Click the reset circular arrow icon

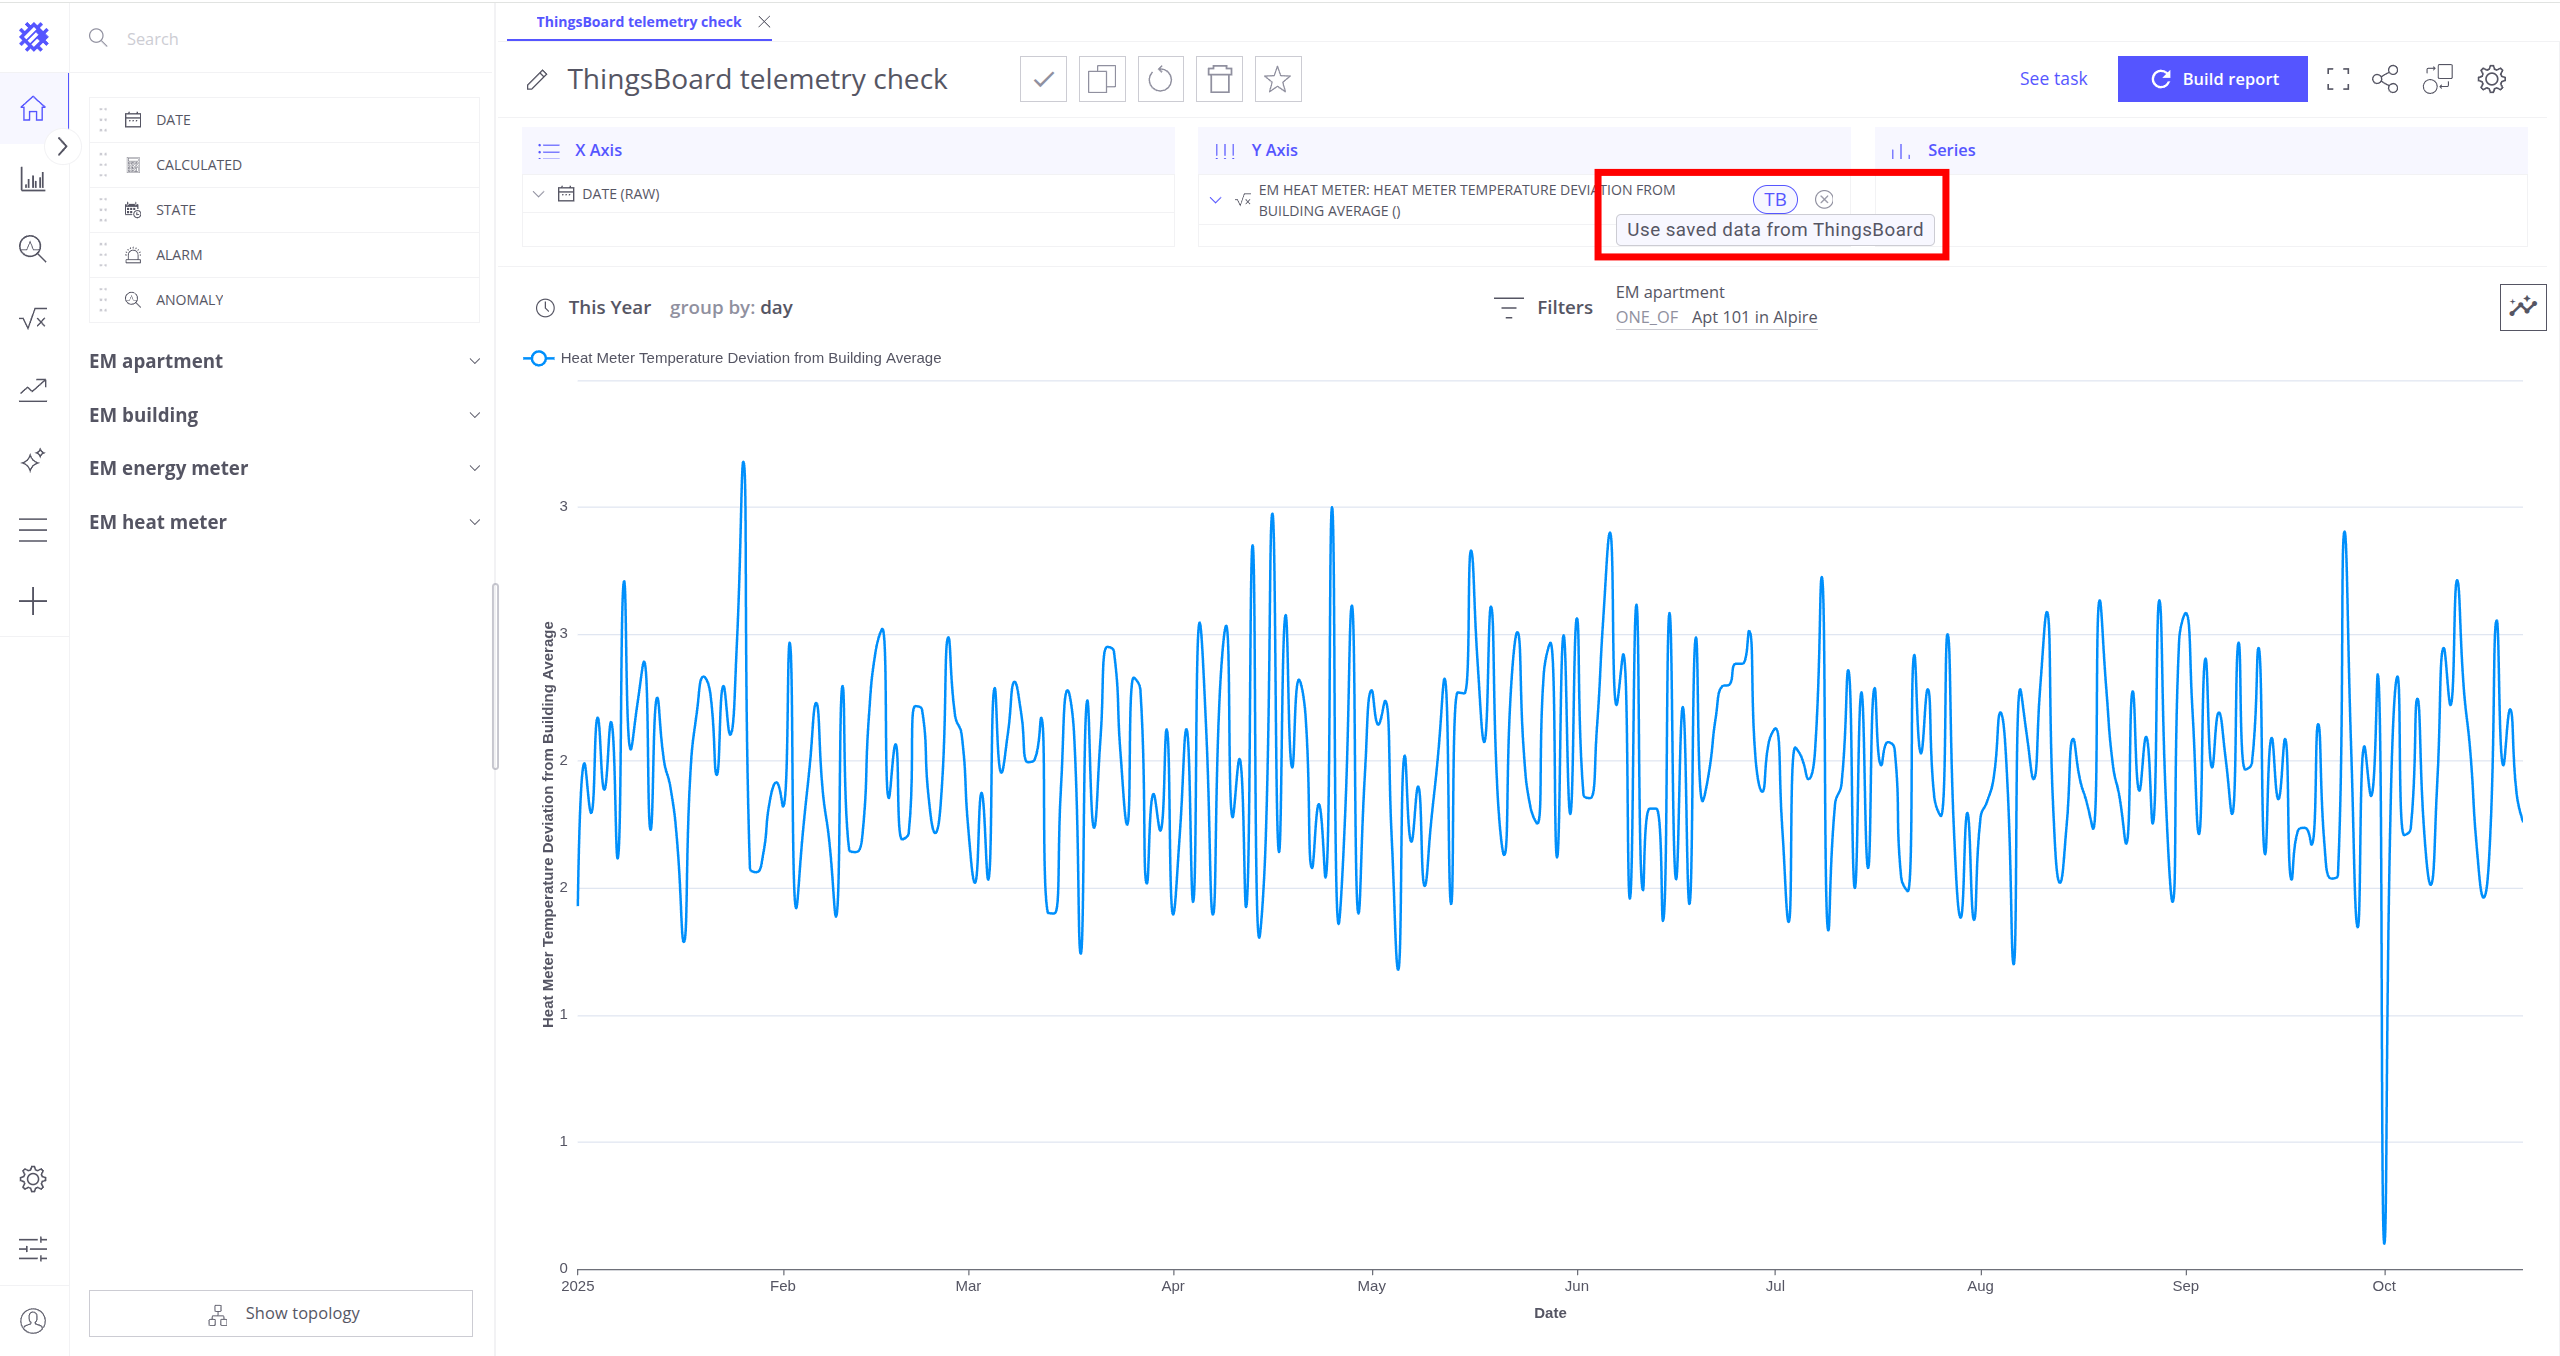[x=1160, y=79]
